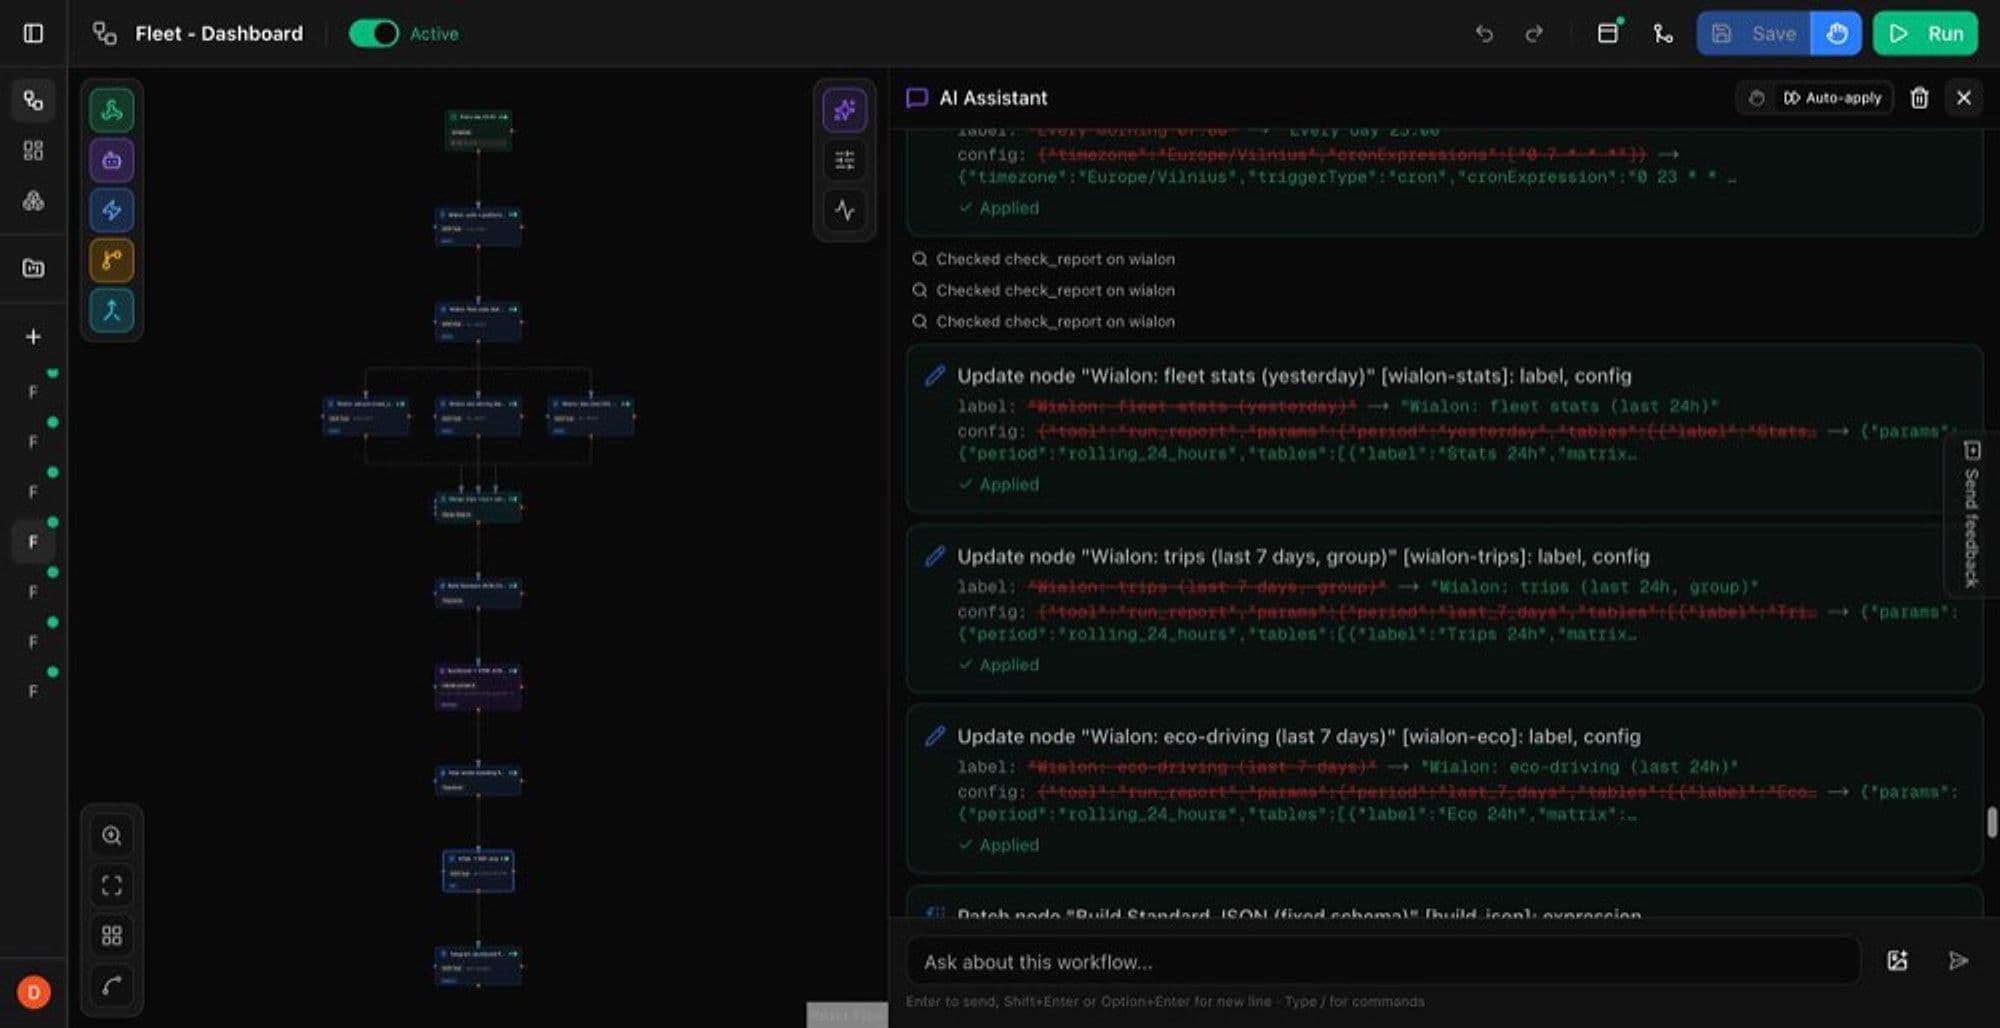
Task: Save the workflow
Action: tap(1754, 34)
